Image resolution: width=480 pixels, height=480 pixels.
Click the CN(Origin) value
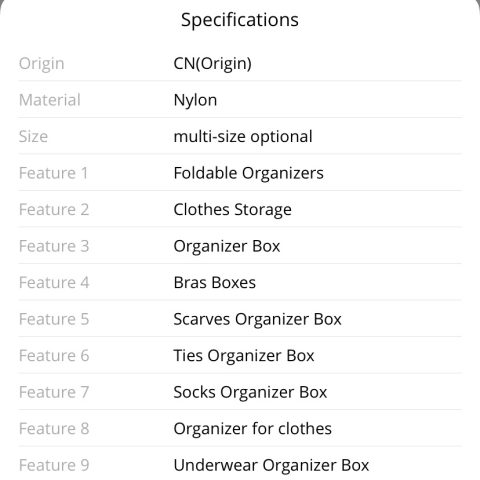click(x=212, y=64)
